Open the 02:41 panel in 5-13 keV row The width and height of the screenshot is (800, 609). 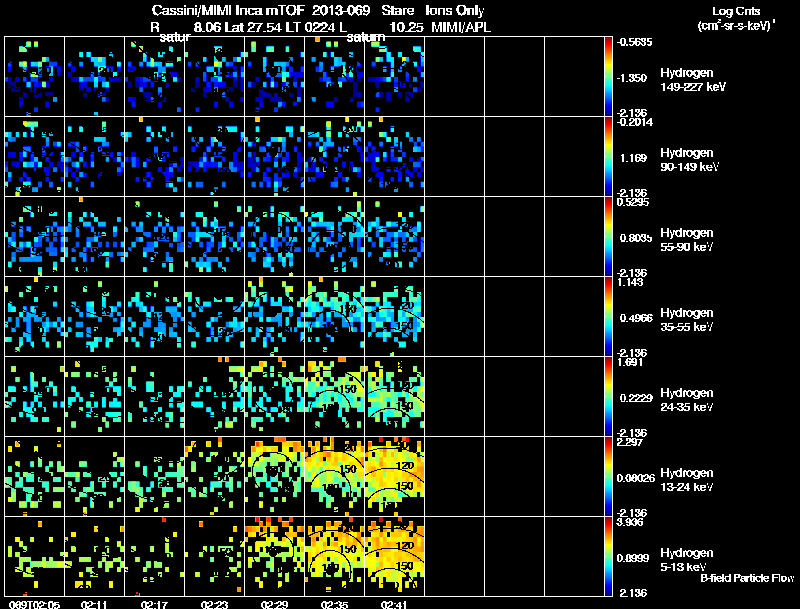pos(394,556)
